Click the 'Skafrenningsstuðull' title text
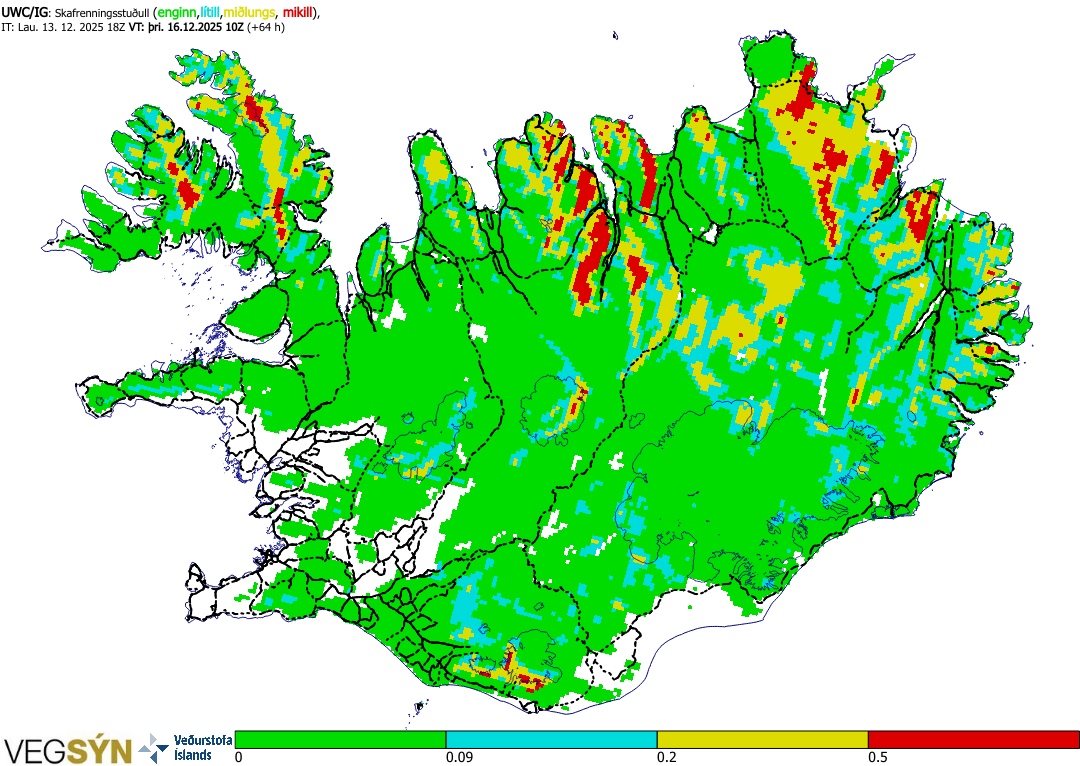The image size is (1080, 766). 102,12
